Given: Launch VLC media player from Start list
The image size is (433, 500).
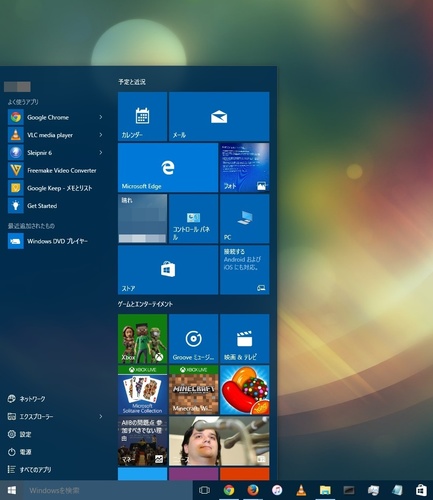Looking at the screenshot, I should tap(55, 135).
